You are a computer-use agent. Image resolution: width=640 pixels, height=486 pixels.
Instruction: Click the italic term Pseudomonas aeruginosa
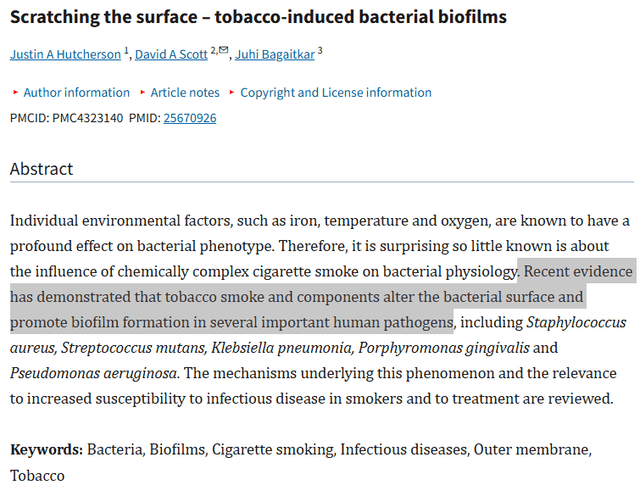click(94, 373)
